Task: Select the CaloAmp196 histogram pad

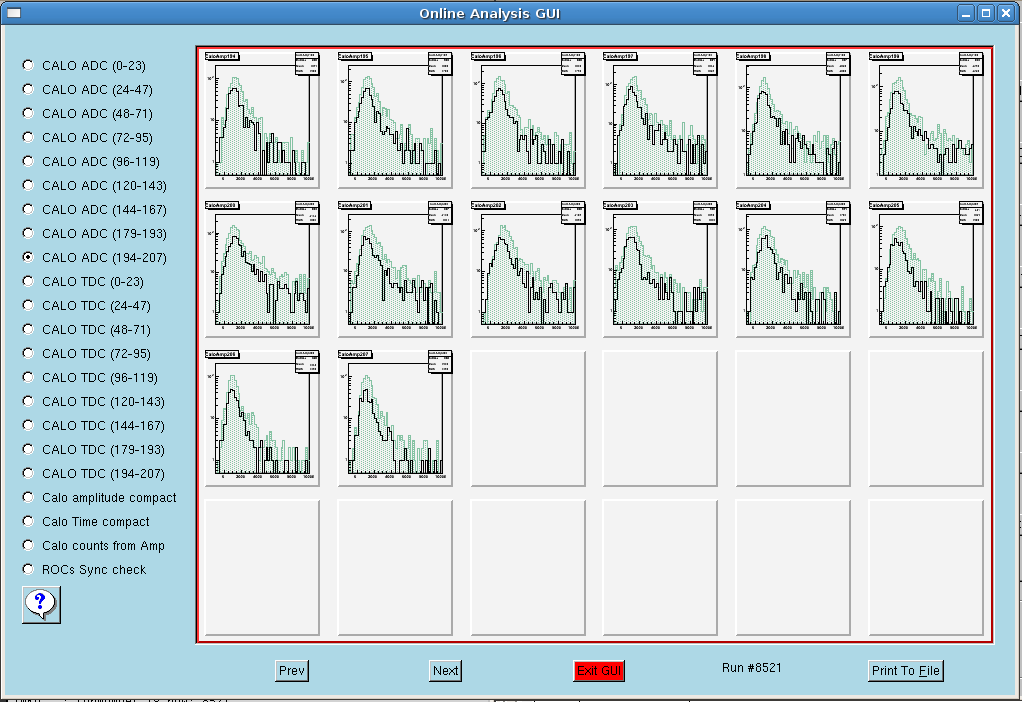Action: pyautogui.click(x=528, y=120)
